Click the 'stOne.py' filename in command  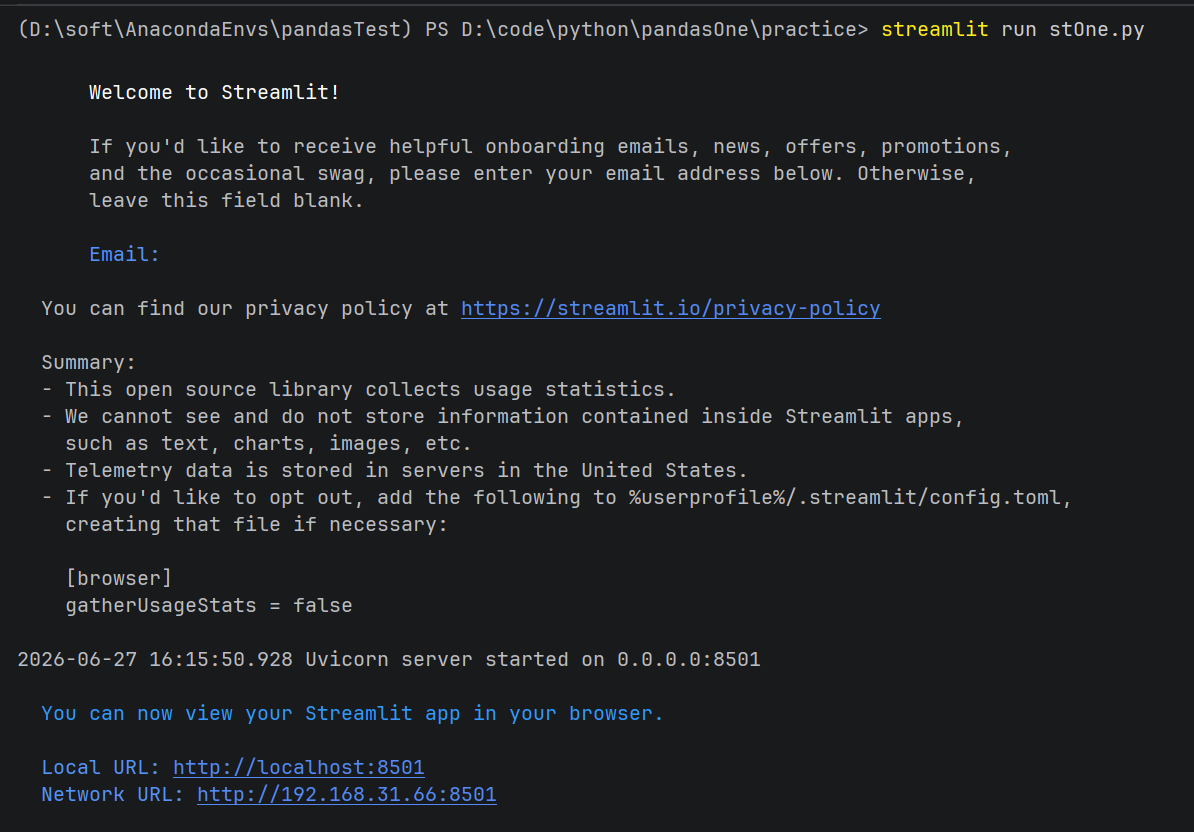(x=1097, y=30)
